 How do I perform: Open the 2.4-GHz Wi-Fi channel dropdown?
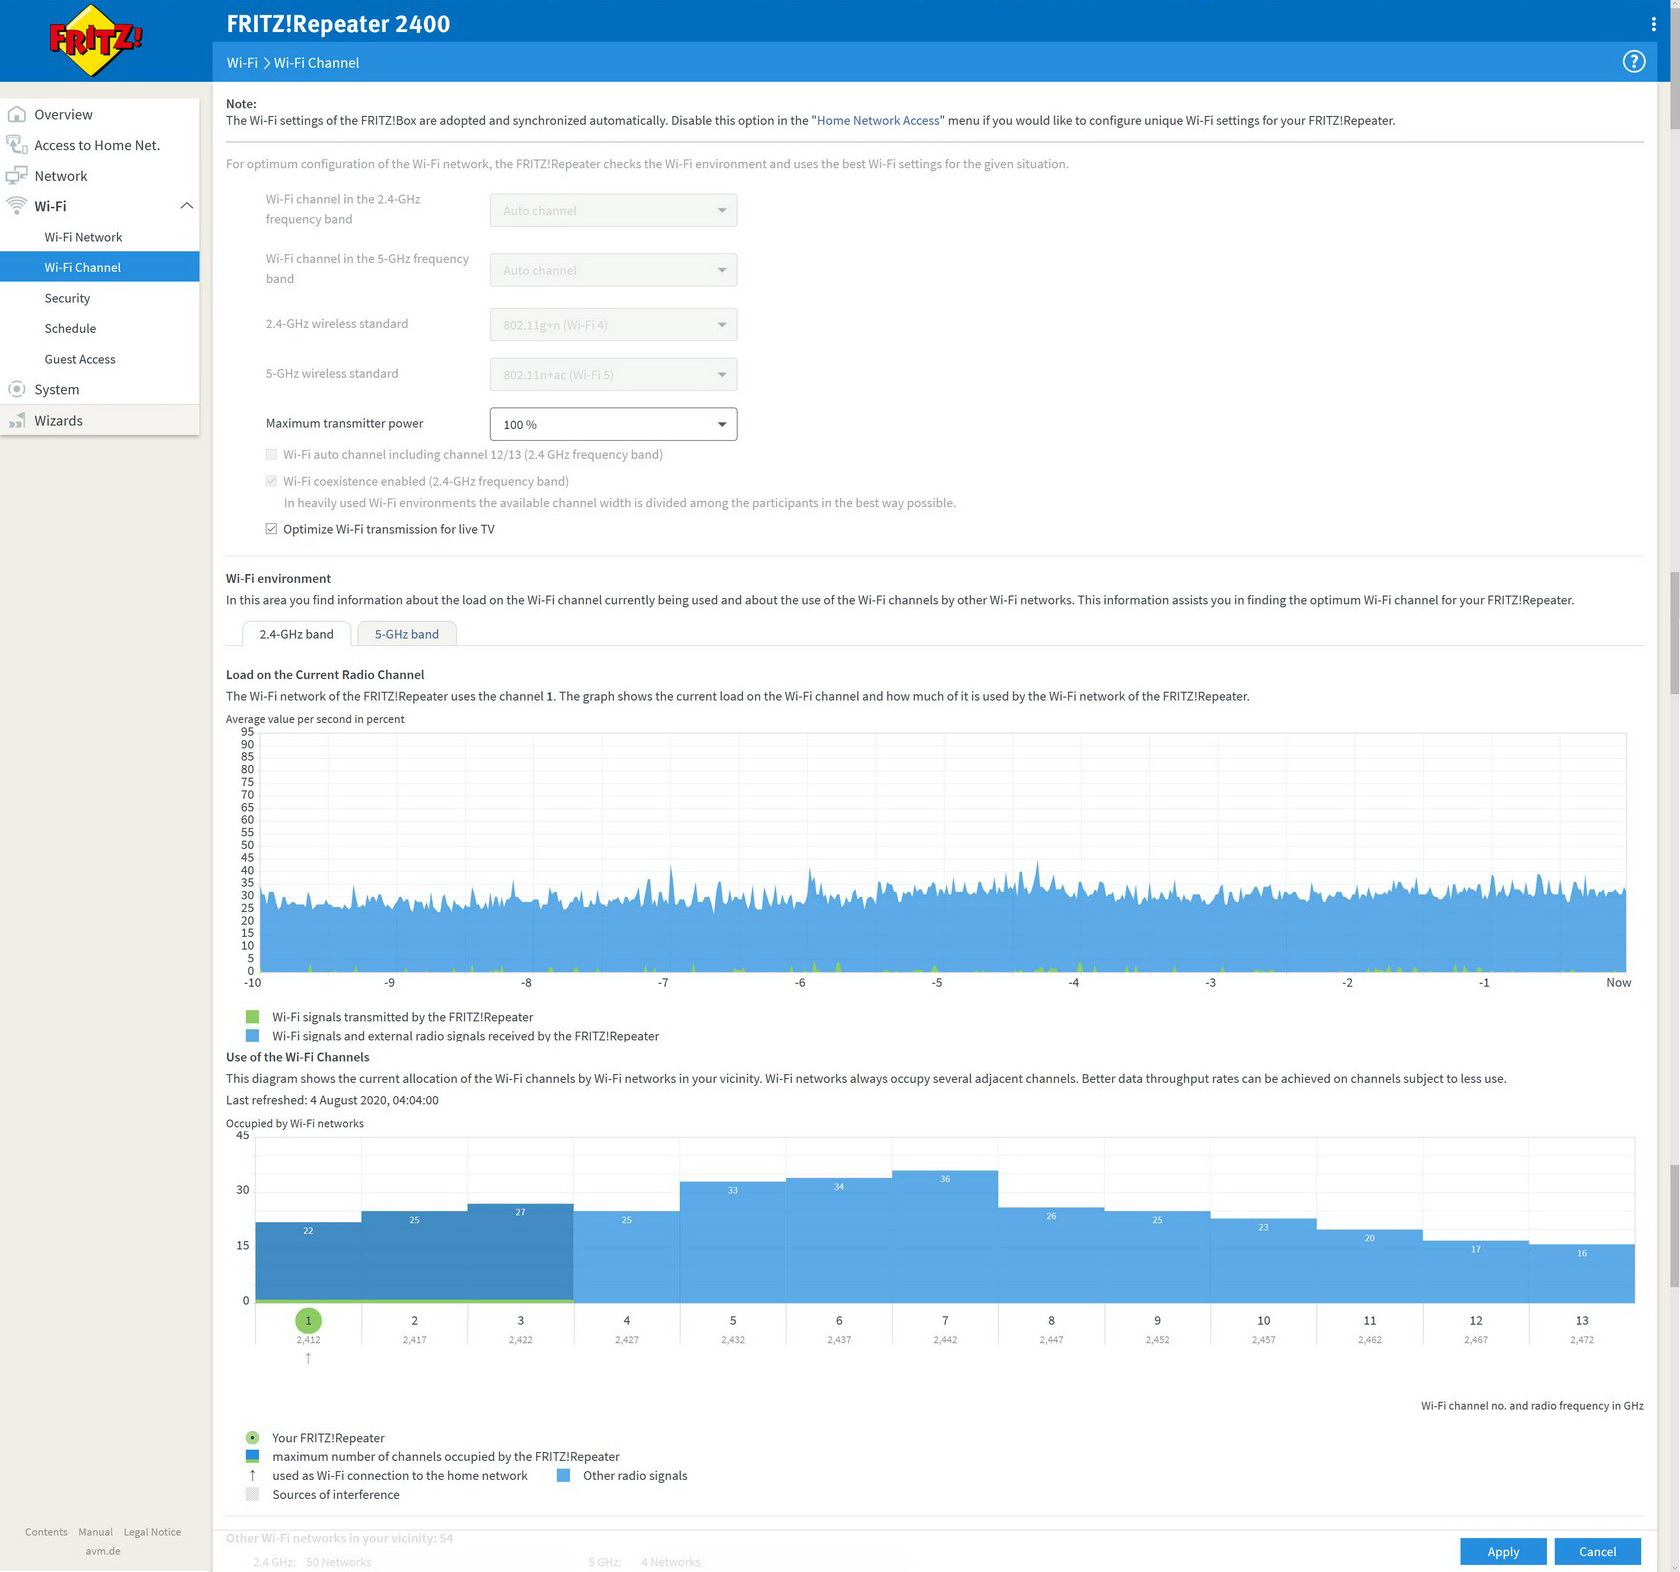613,210
